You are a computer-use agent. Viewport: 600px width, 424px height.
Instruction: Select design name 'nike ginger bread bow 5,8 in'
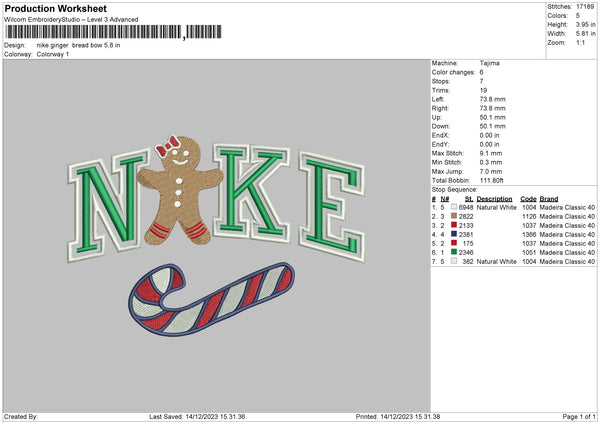[78, 45]
